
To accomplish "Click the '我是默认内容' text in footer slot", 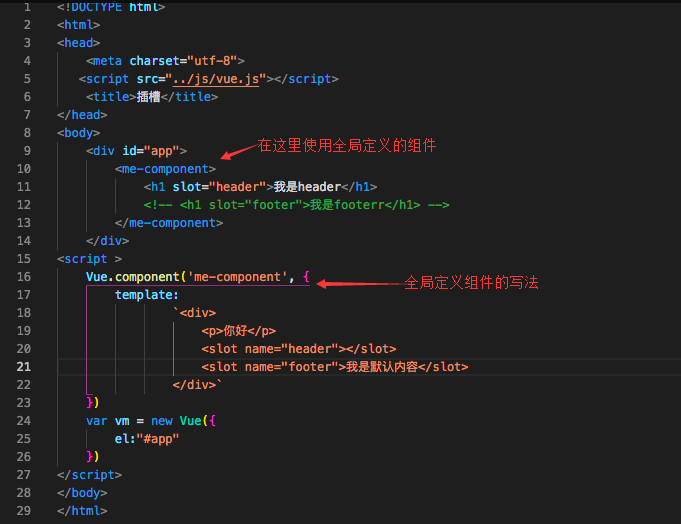I will coord(382,367).
